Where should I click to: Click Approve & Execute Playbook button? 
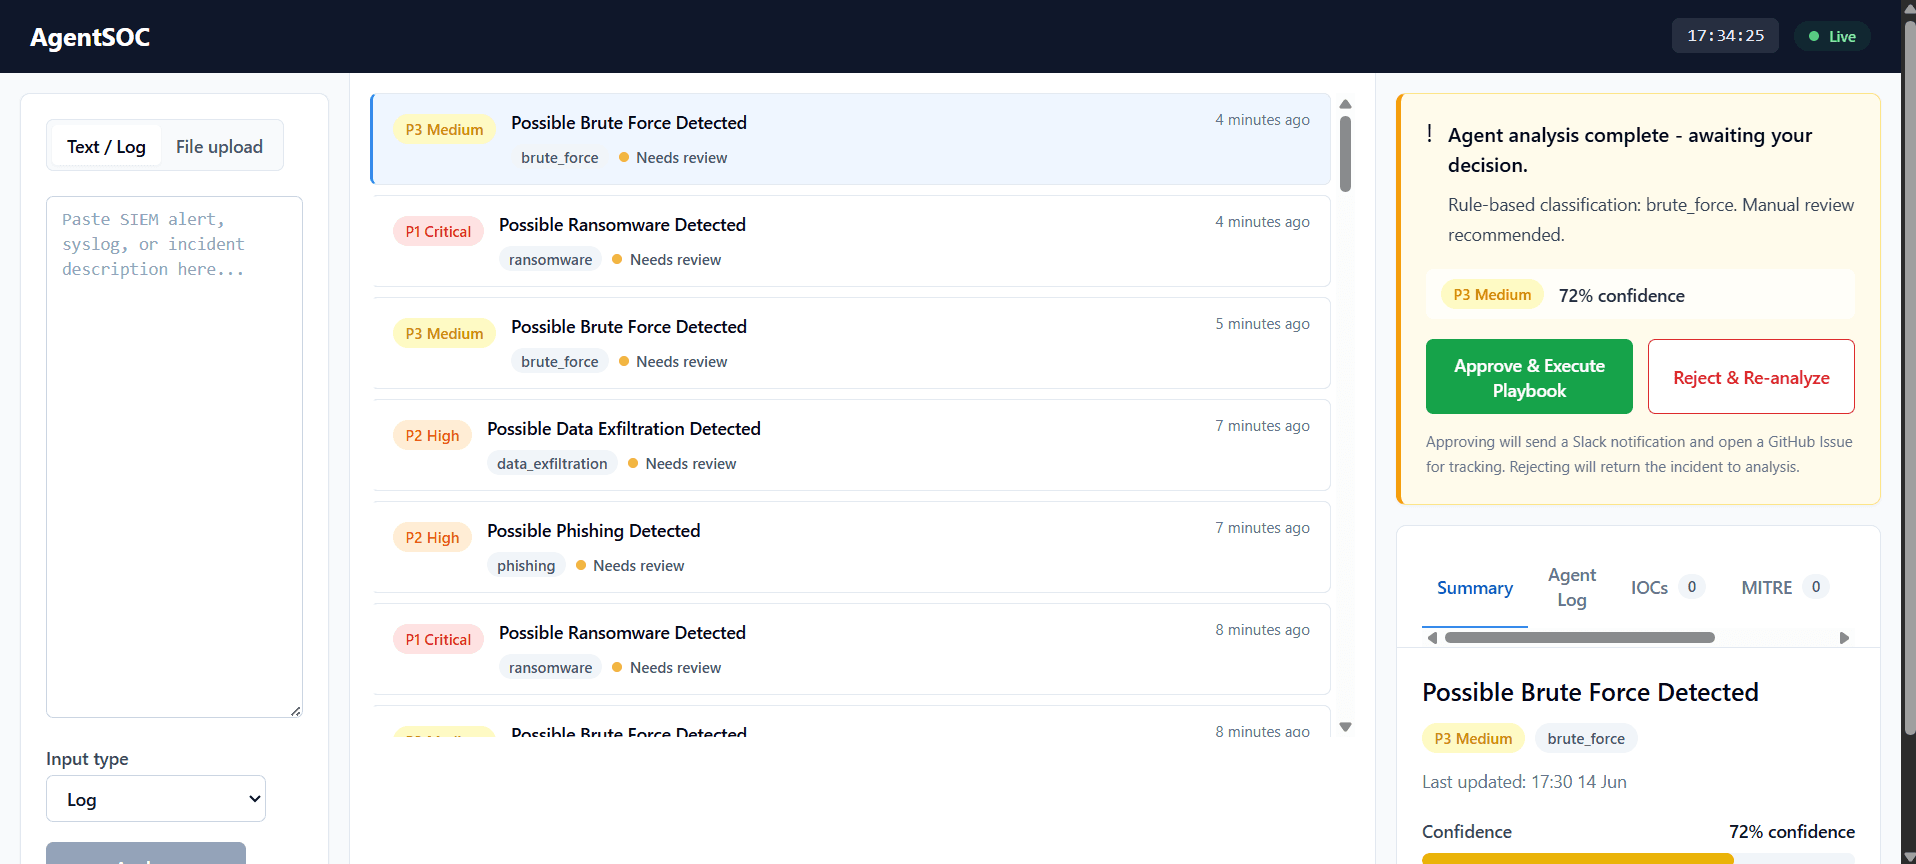(x=1529, y=377)
